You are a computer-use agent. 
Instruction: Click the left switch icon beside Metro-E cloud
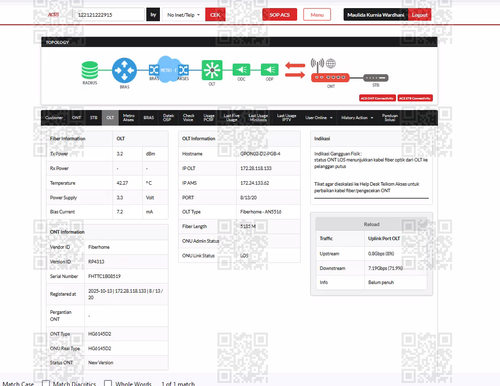coord(154,70)
